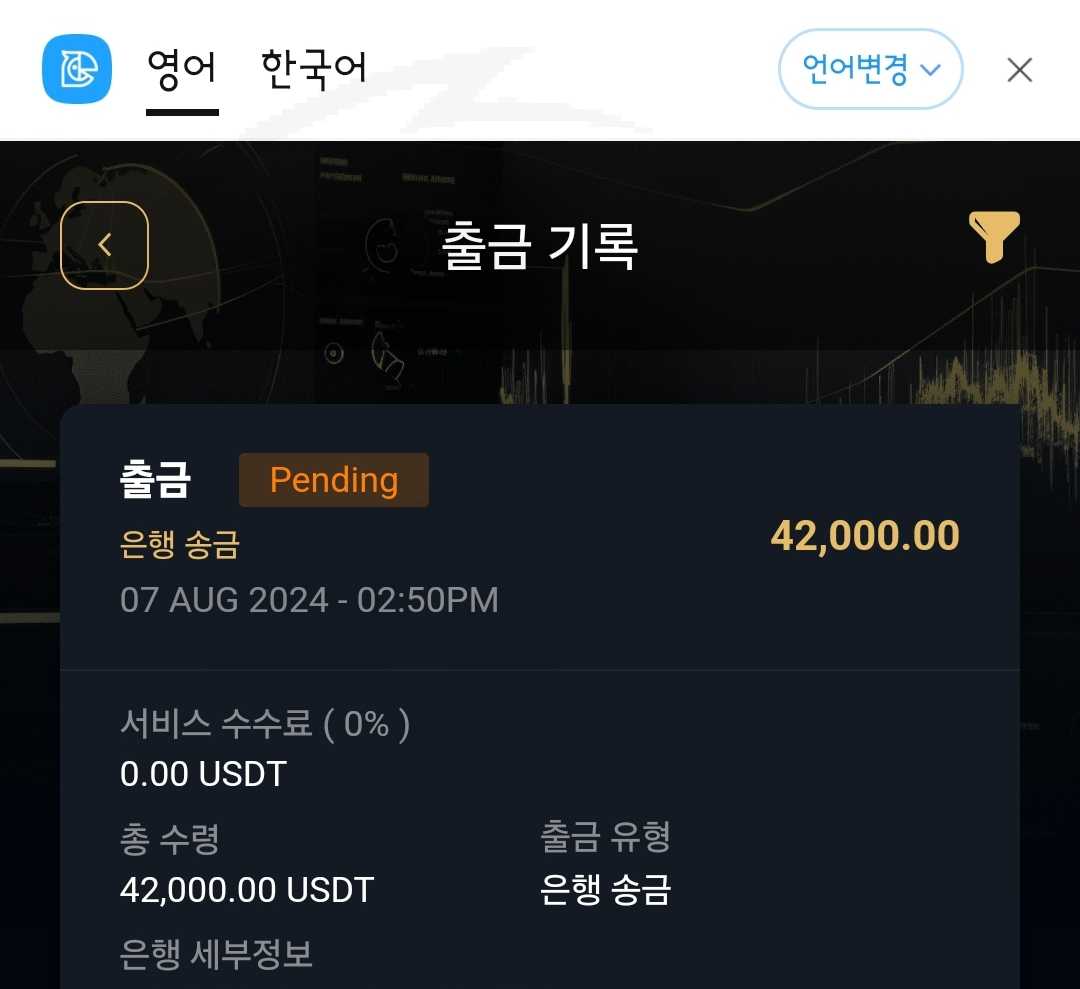
Task: Click the 서비스 수수료 ( 0% ) label
Action: pos(265,724)
